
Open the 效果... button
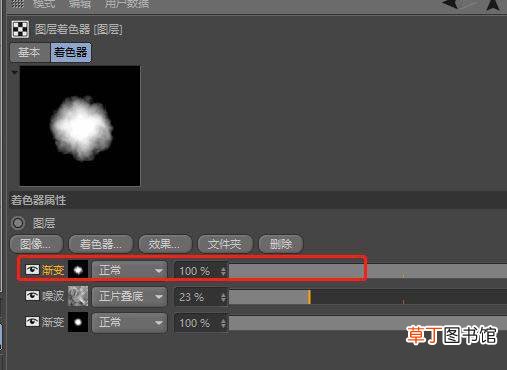[x=165, y=244]
